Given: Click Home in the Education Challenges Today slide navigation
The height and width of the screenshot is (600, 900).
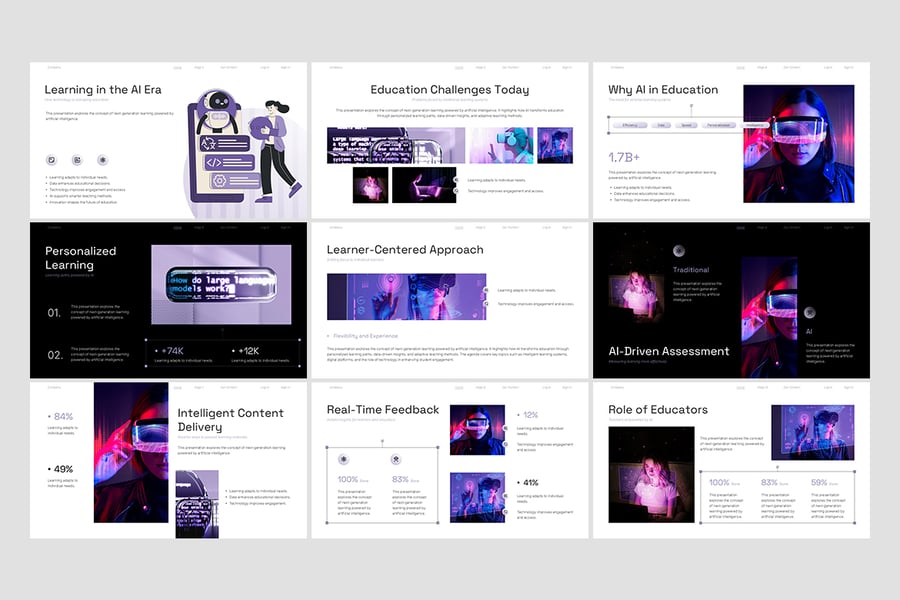Looking at the screenshot, I should [x=461, y=68].
